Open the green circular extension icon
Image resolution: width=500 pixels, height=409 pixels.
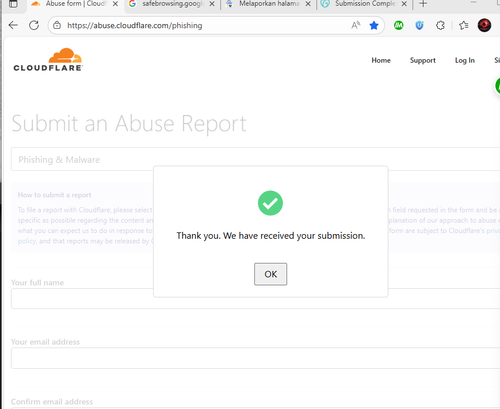[399, 25]
